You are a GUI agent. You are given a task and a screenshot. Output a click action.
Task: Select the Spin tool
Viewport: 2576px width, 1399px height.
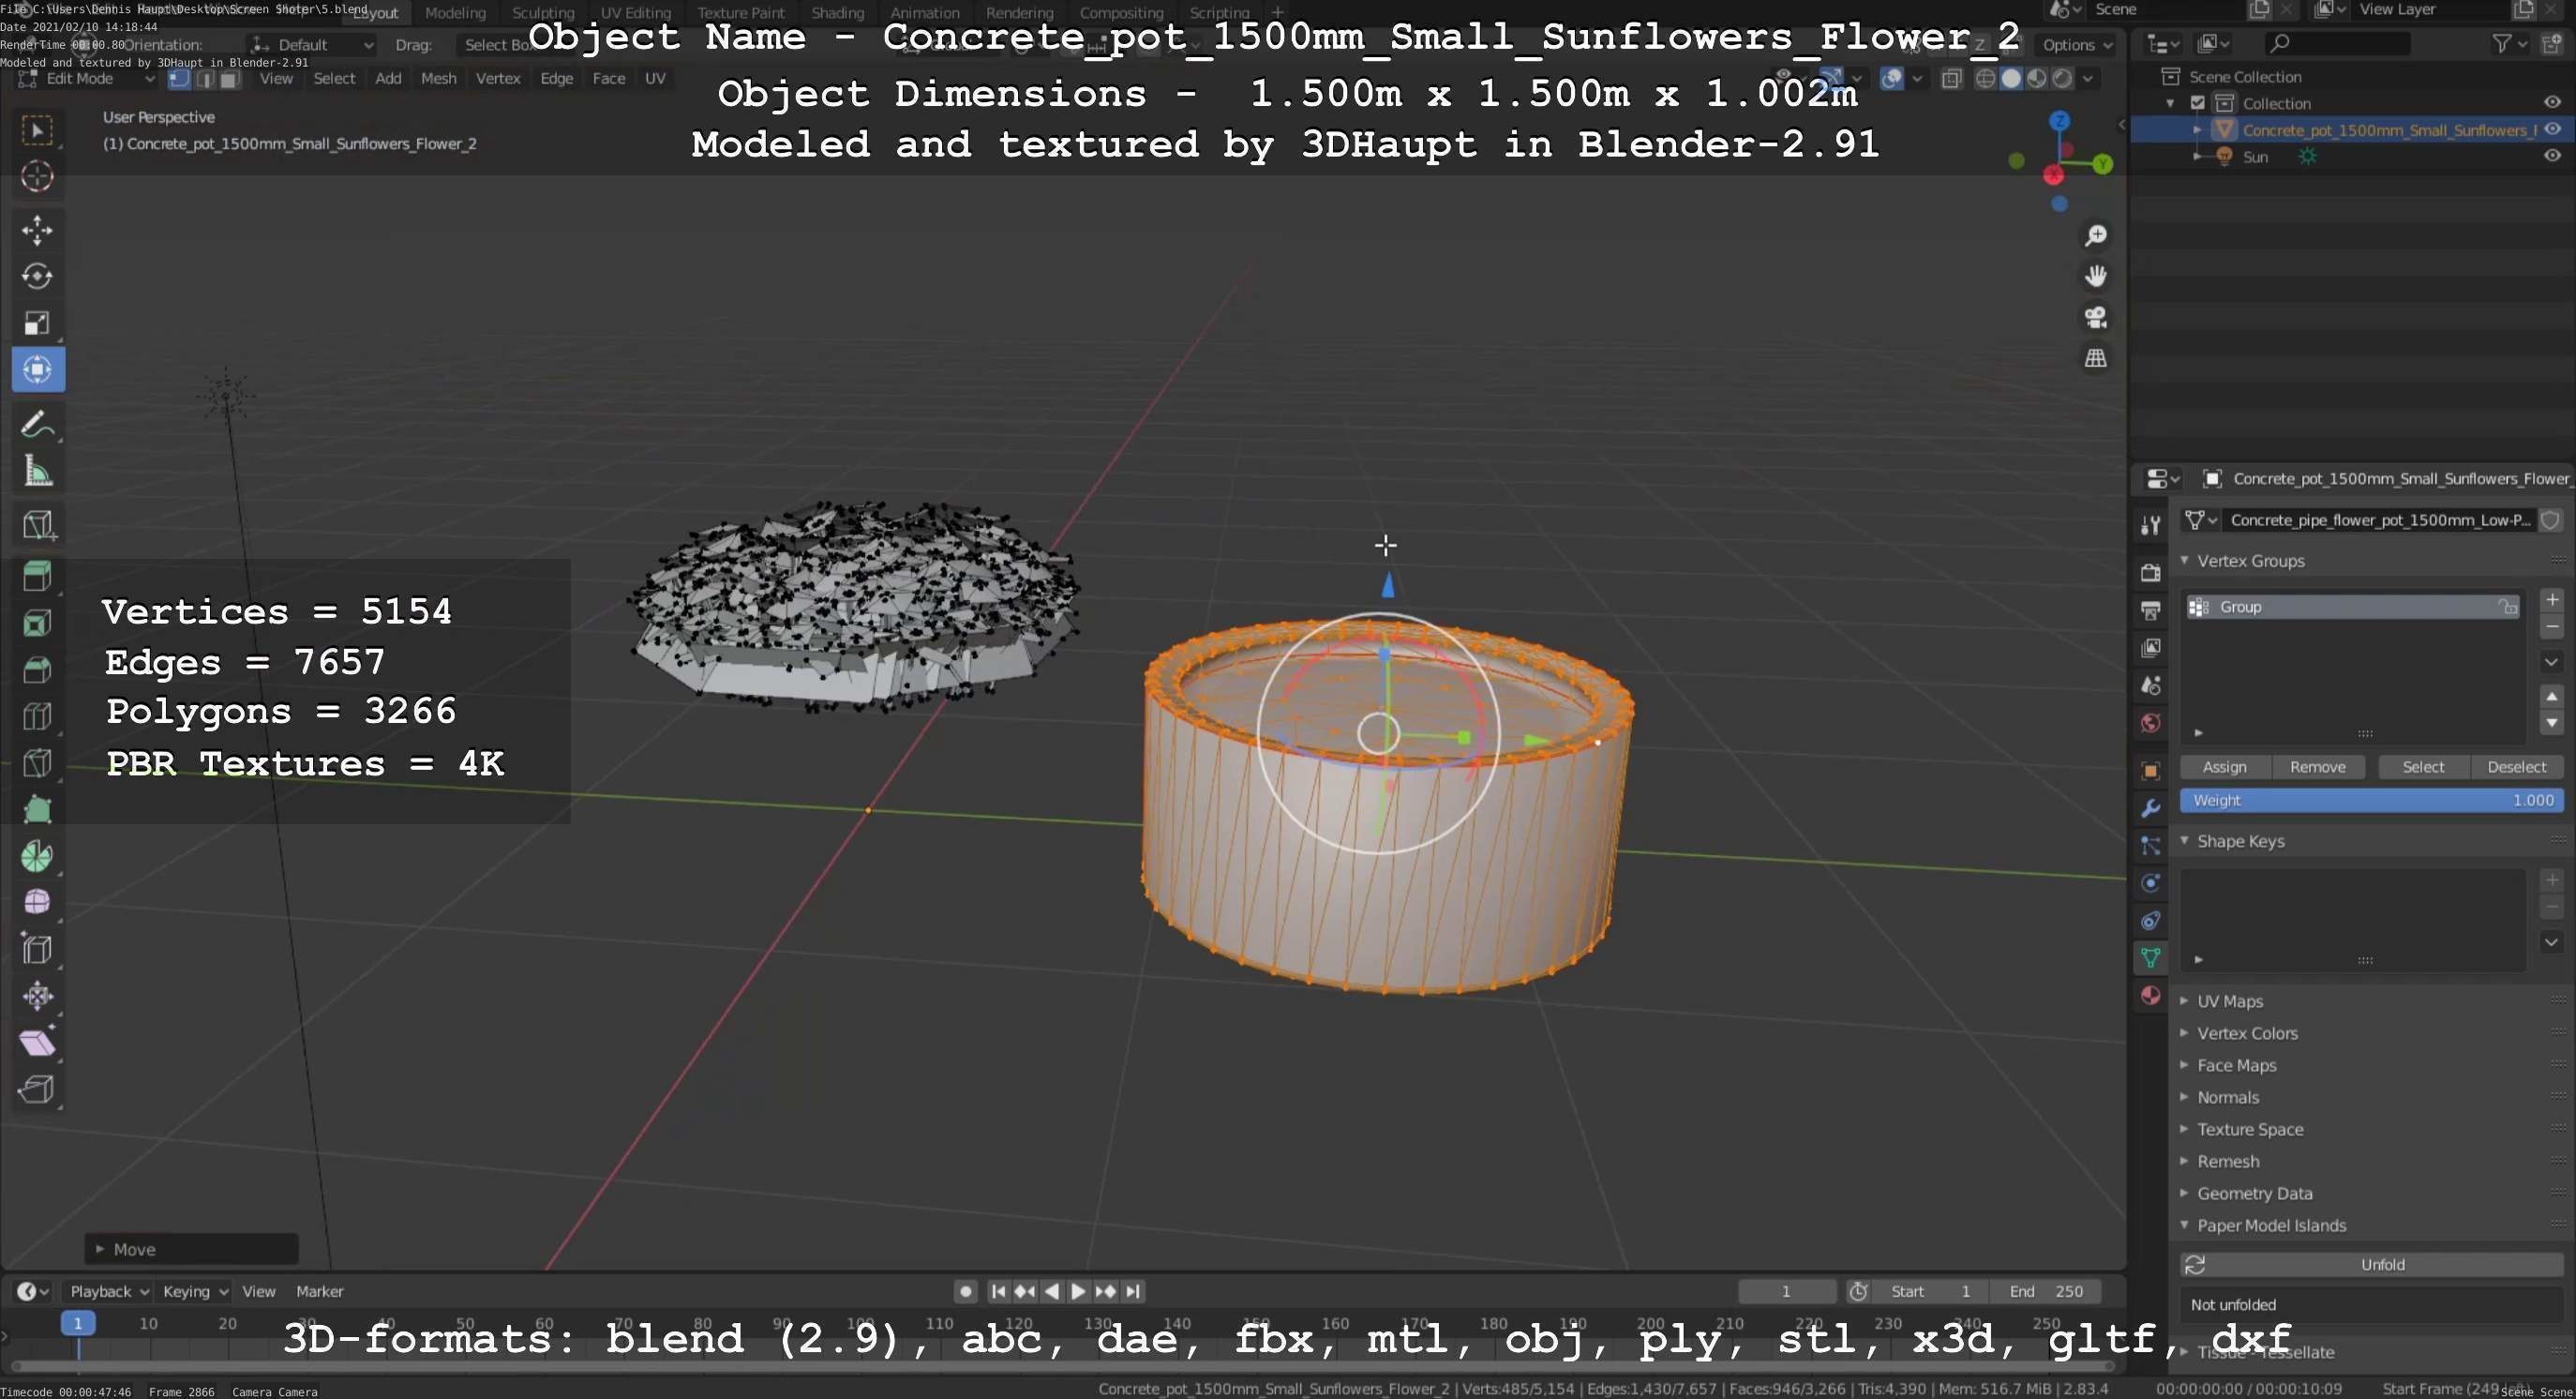pyautogui.click(x=38, y=856)
